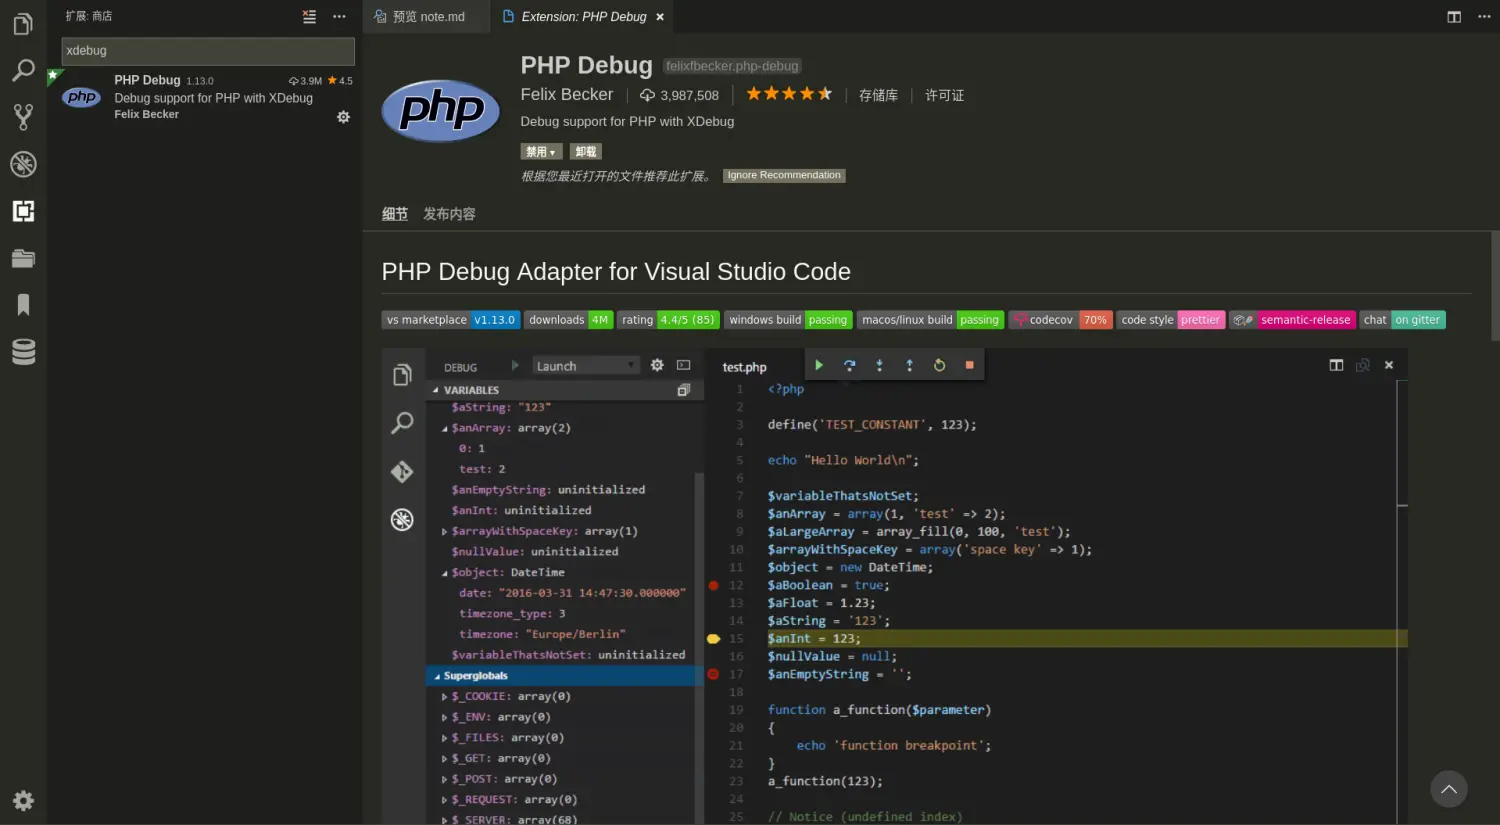This screenshot has width=1500, height=825.
Task: Click Launch config dropdown in README screenshot
Action: [586, 366]
